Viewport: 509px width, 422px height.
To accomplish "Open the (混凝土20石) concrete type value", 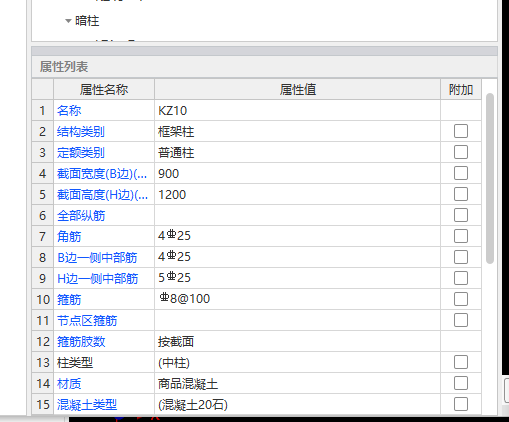I will (298, 404).
